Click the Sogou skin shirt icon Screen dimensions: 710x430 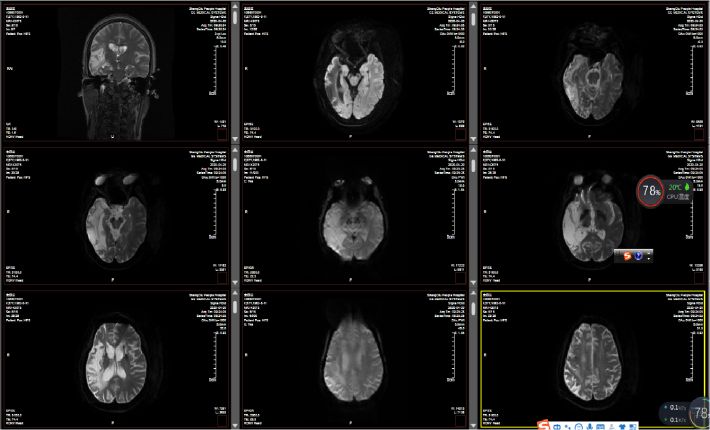623,426
